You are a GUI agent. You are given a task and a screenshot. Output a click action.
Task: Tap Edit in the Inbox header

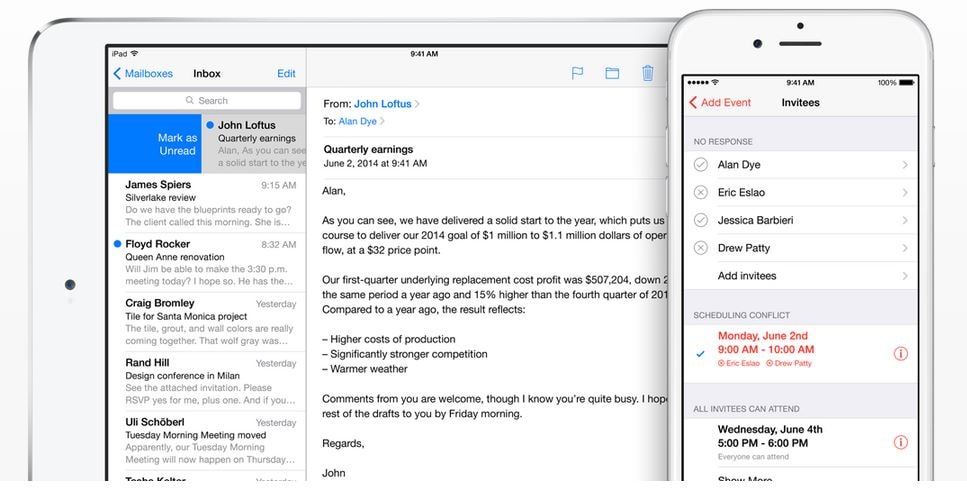(286, 74)
